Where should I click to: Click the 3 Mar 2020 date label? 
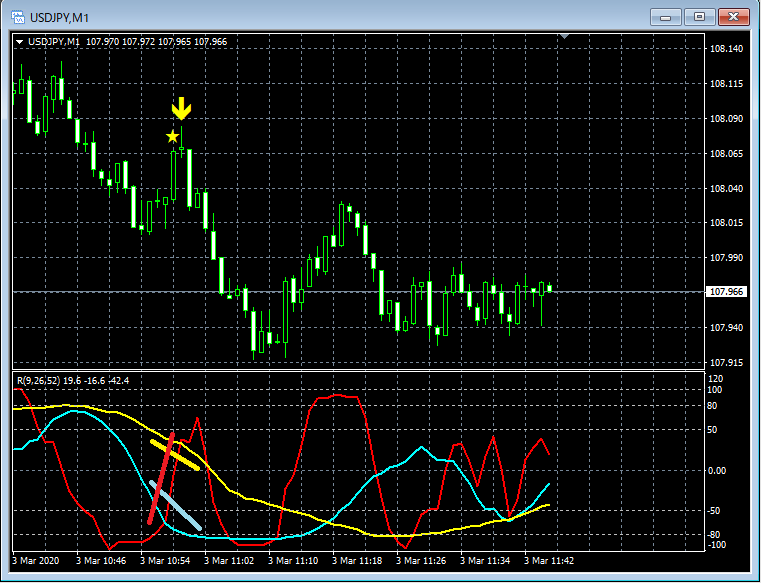pos(35,561)
